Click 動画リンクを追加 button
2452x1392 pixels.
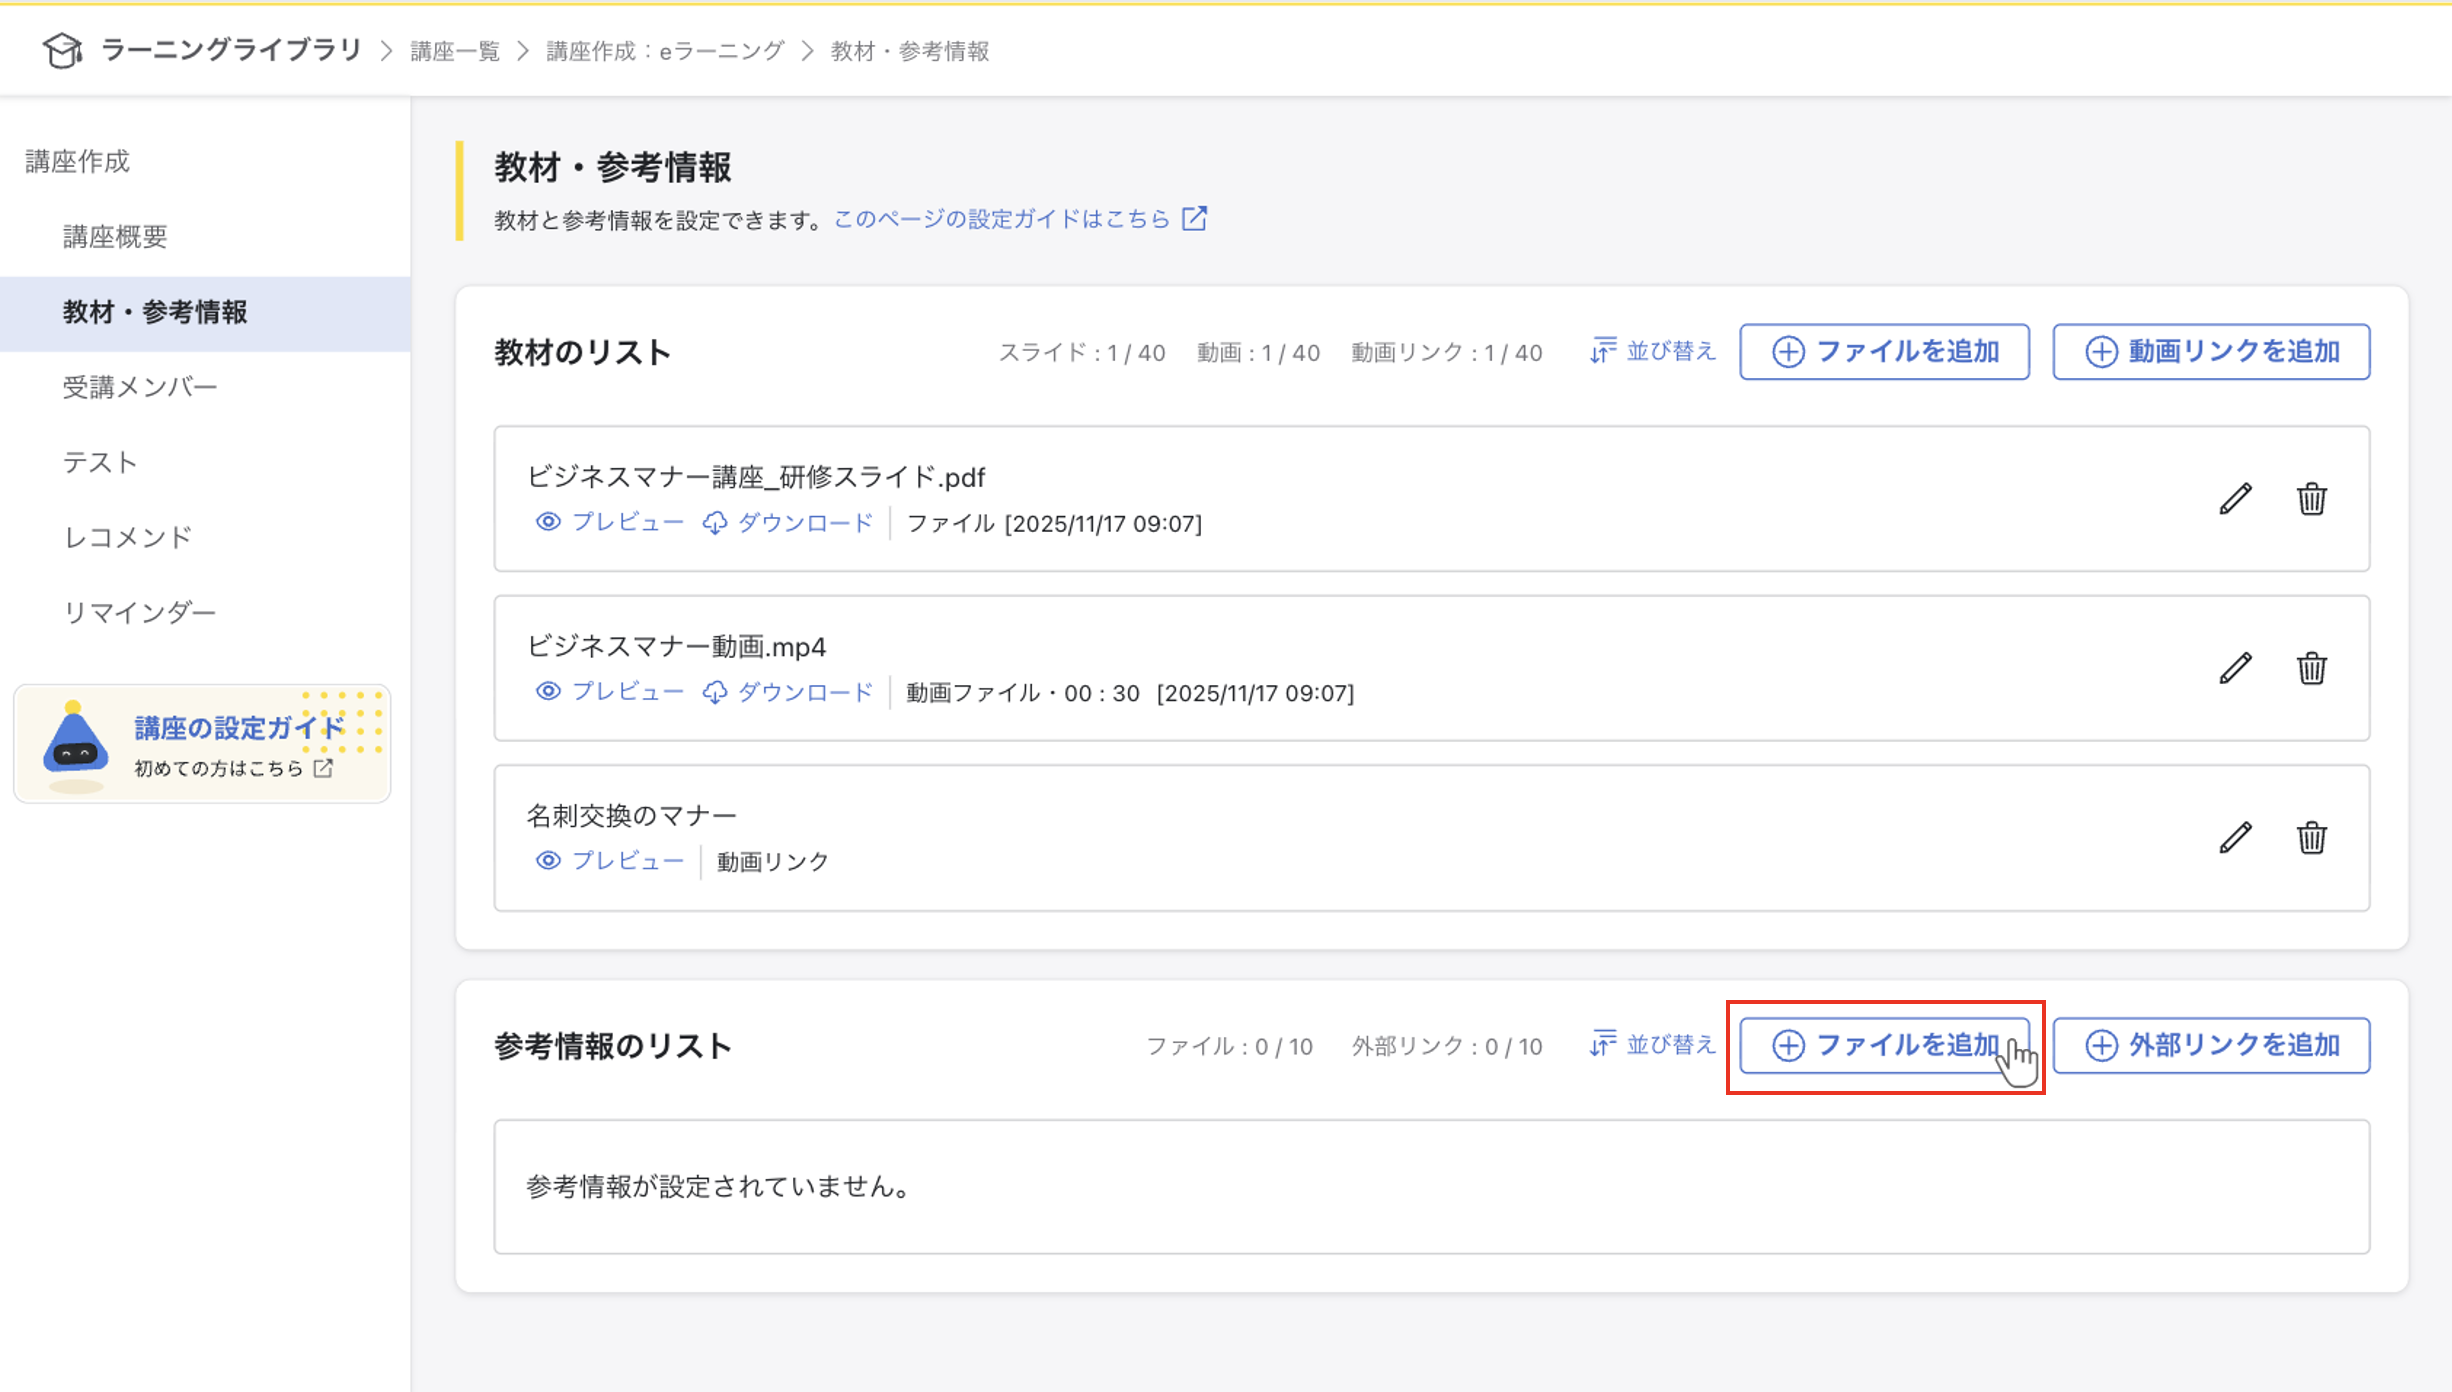(2210, 351)
